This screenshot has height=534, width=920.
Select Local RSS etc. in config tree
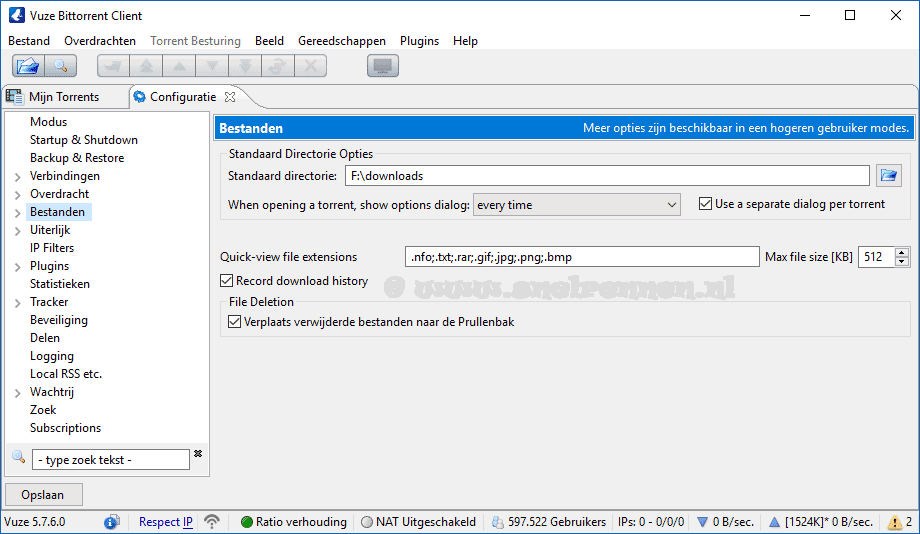click(66, 374)
